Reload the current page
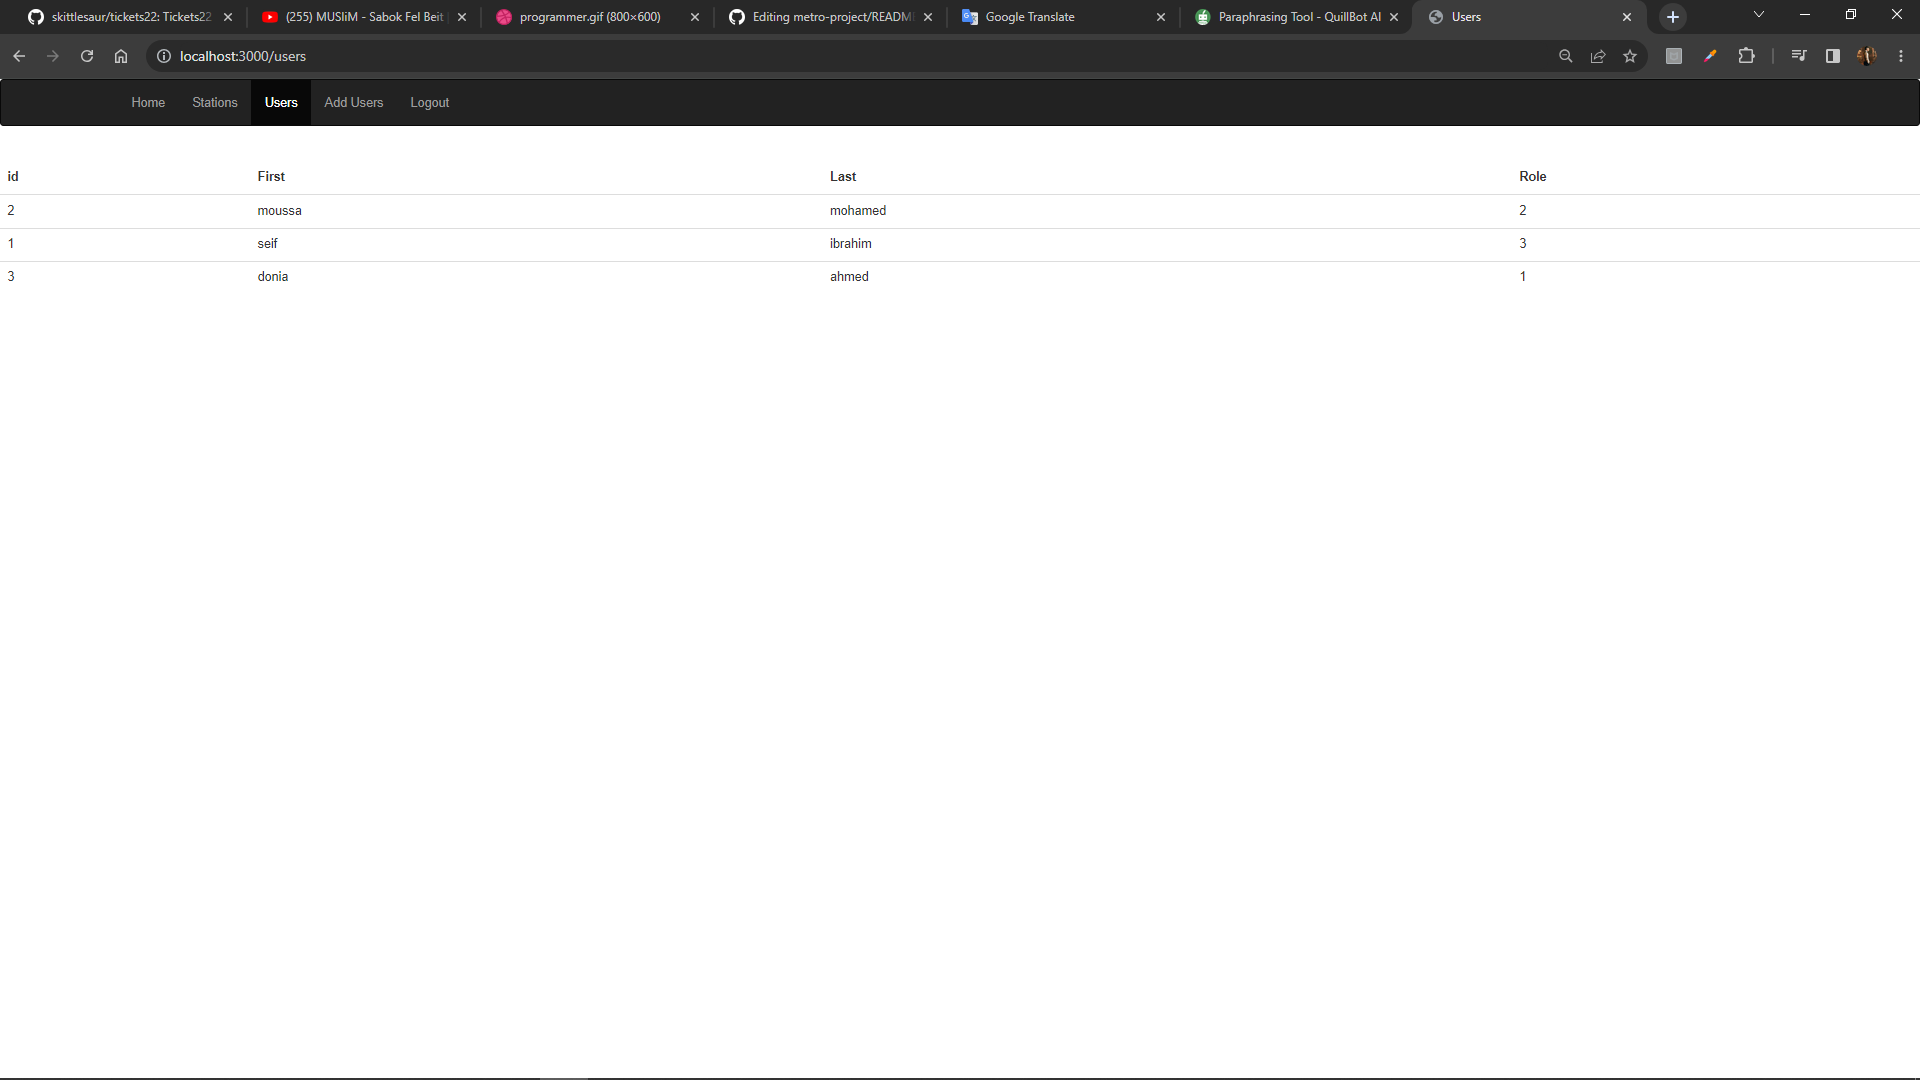Image resolution: width=1920 pixels, height=1080 pixels. point(87,56)
